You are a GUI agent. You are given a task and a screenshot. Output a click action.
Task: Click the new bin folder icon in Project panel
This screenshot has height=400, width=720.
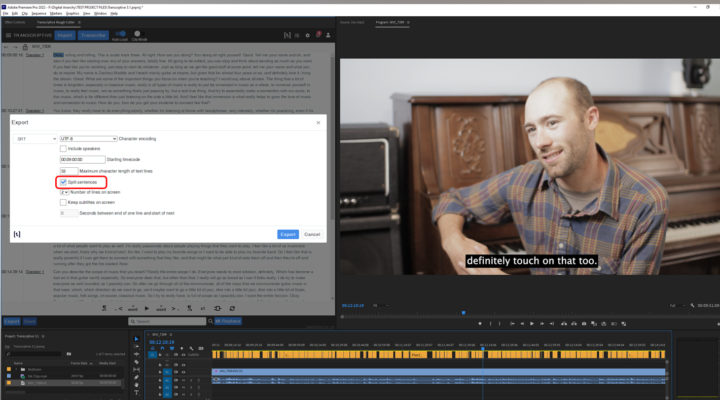[69, 354]
